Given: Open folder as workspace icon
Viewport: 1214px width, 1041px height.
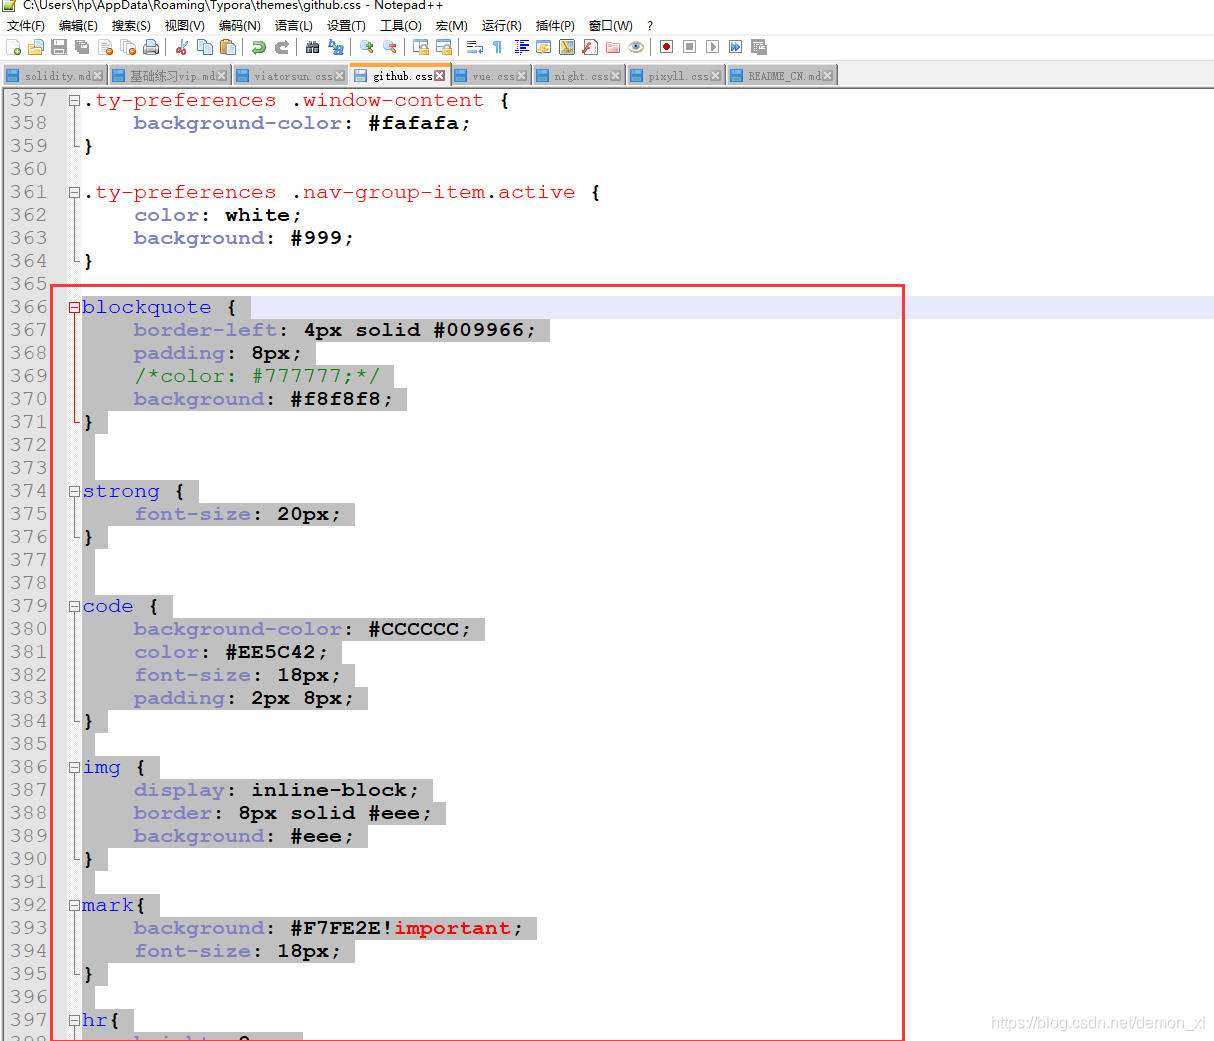Looking at the screenshot, I should (x=612, y=47).
